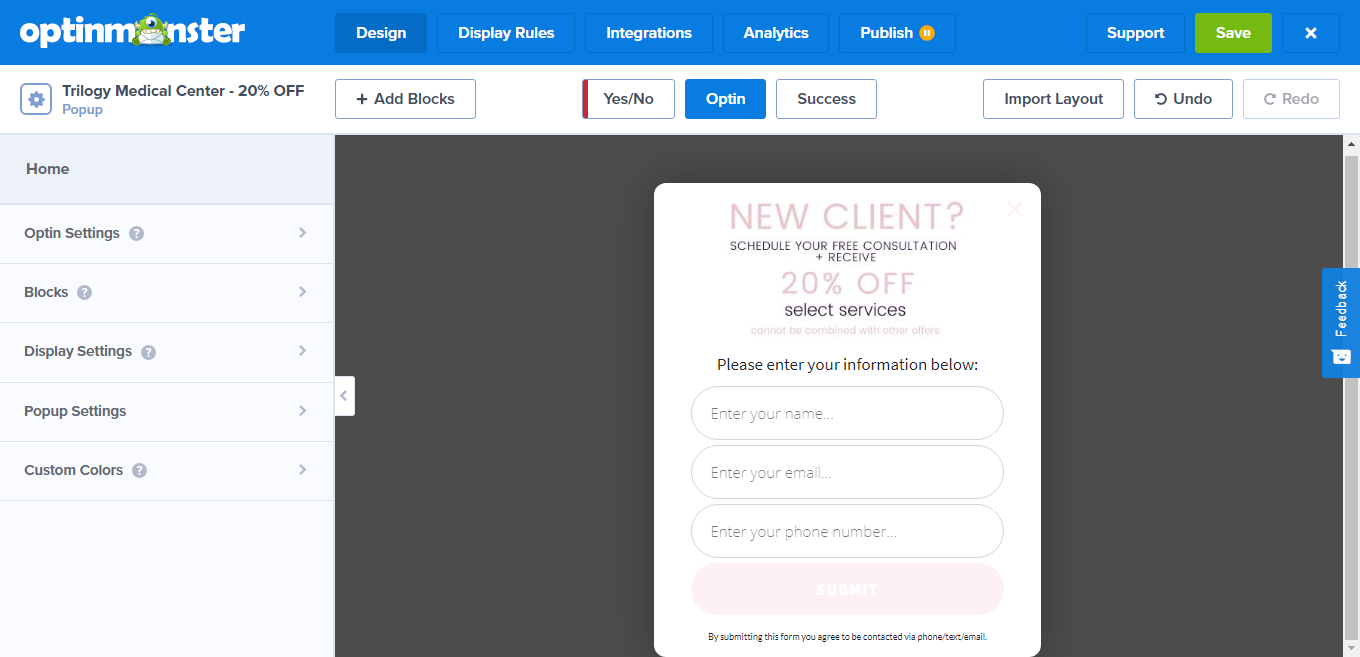The height and width of the screenshot is (657, 1360).
Task: Switch to the Yes/No view
Action: click(x=628, y=99)
